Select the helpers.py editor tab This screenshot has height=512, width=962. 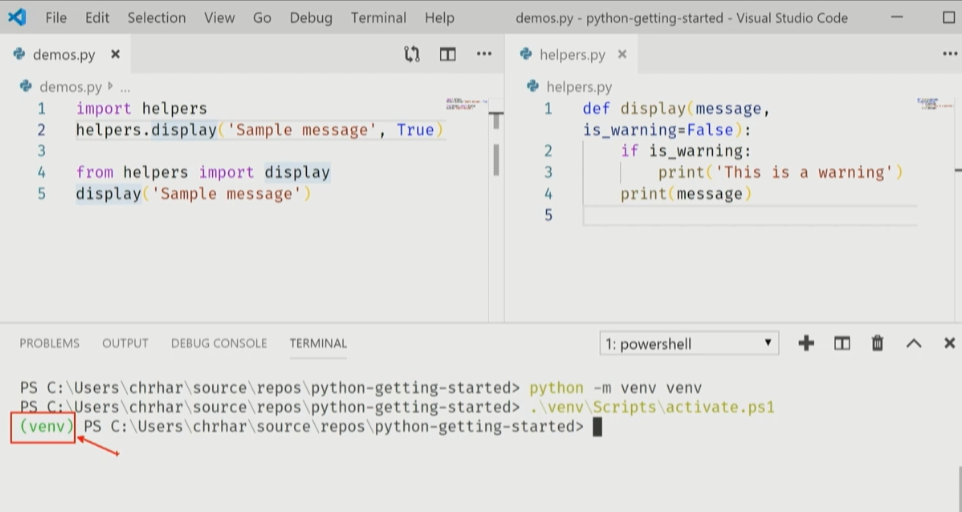click(x=572, y=55)
